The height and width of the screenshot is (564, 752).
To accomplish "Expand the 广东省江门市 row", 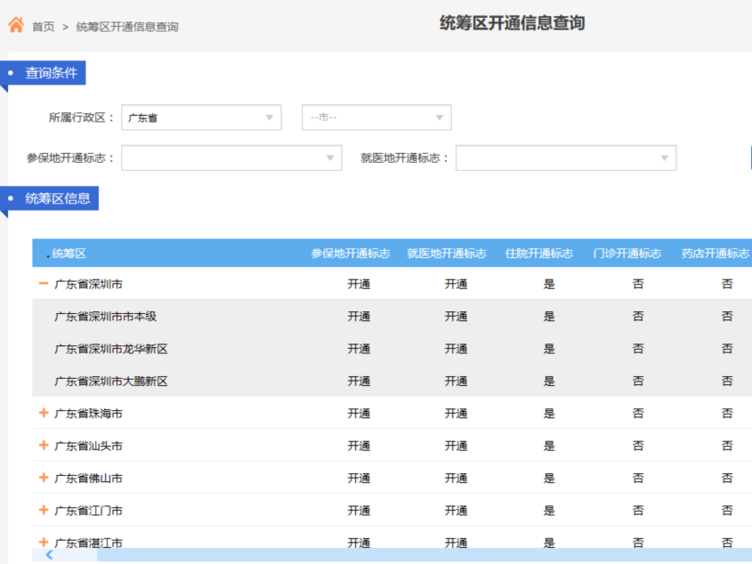I will tap(43, 510).
